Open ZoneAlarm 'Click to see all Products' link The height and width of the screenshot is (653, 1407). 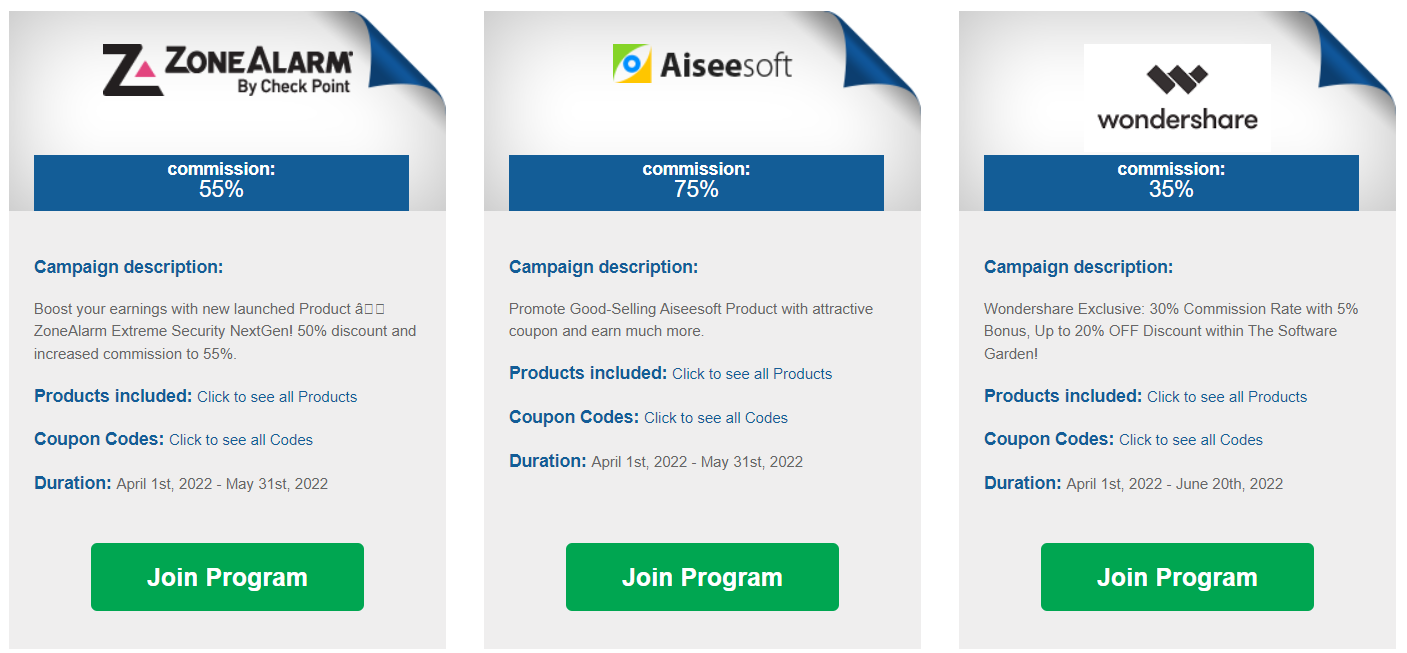[x=277, y=397]
